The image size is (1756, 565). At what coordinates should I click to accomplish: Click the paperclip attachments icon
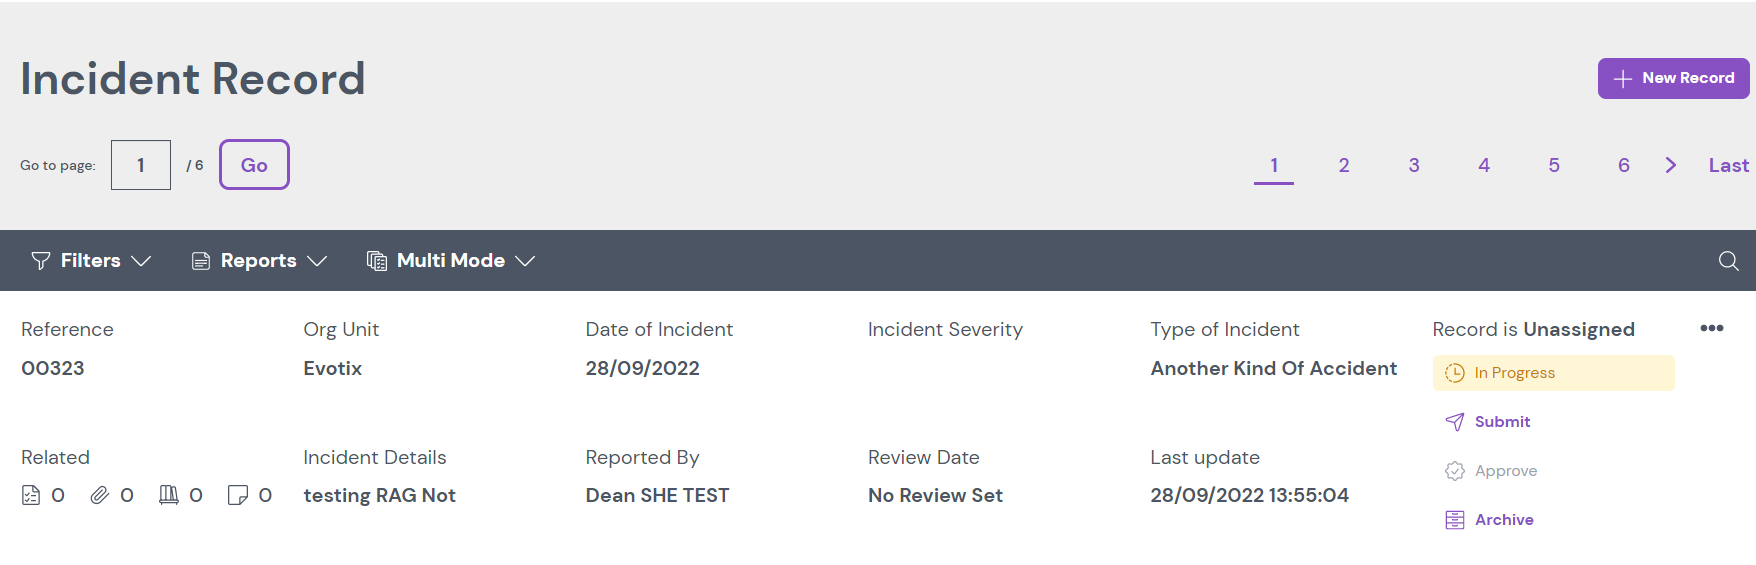pos(99,495)
